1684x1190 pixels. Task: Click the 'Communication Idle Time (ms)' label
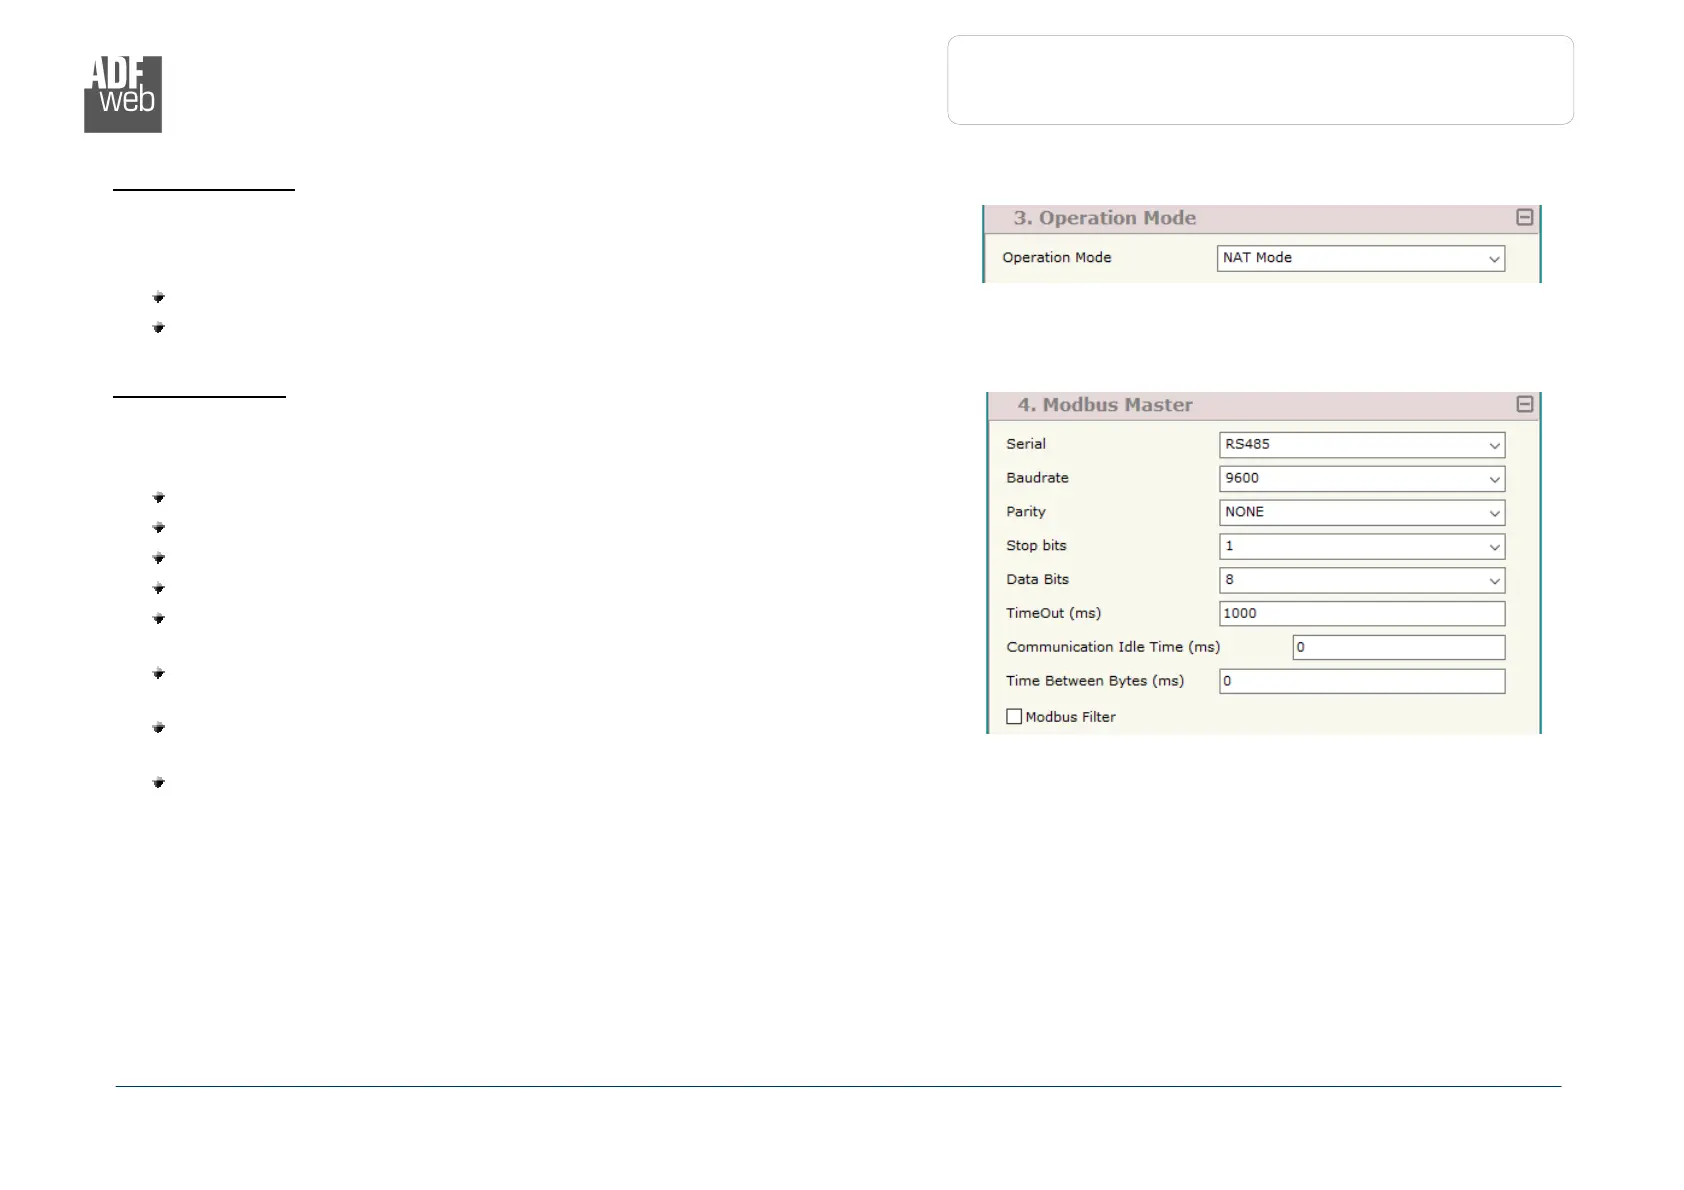click(x=1113, y=648)
